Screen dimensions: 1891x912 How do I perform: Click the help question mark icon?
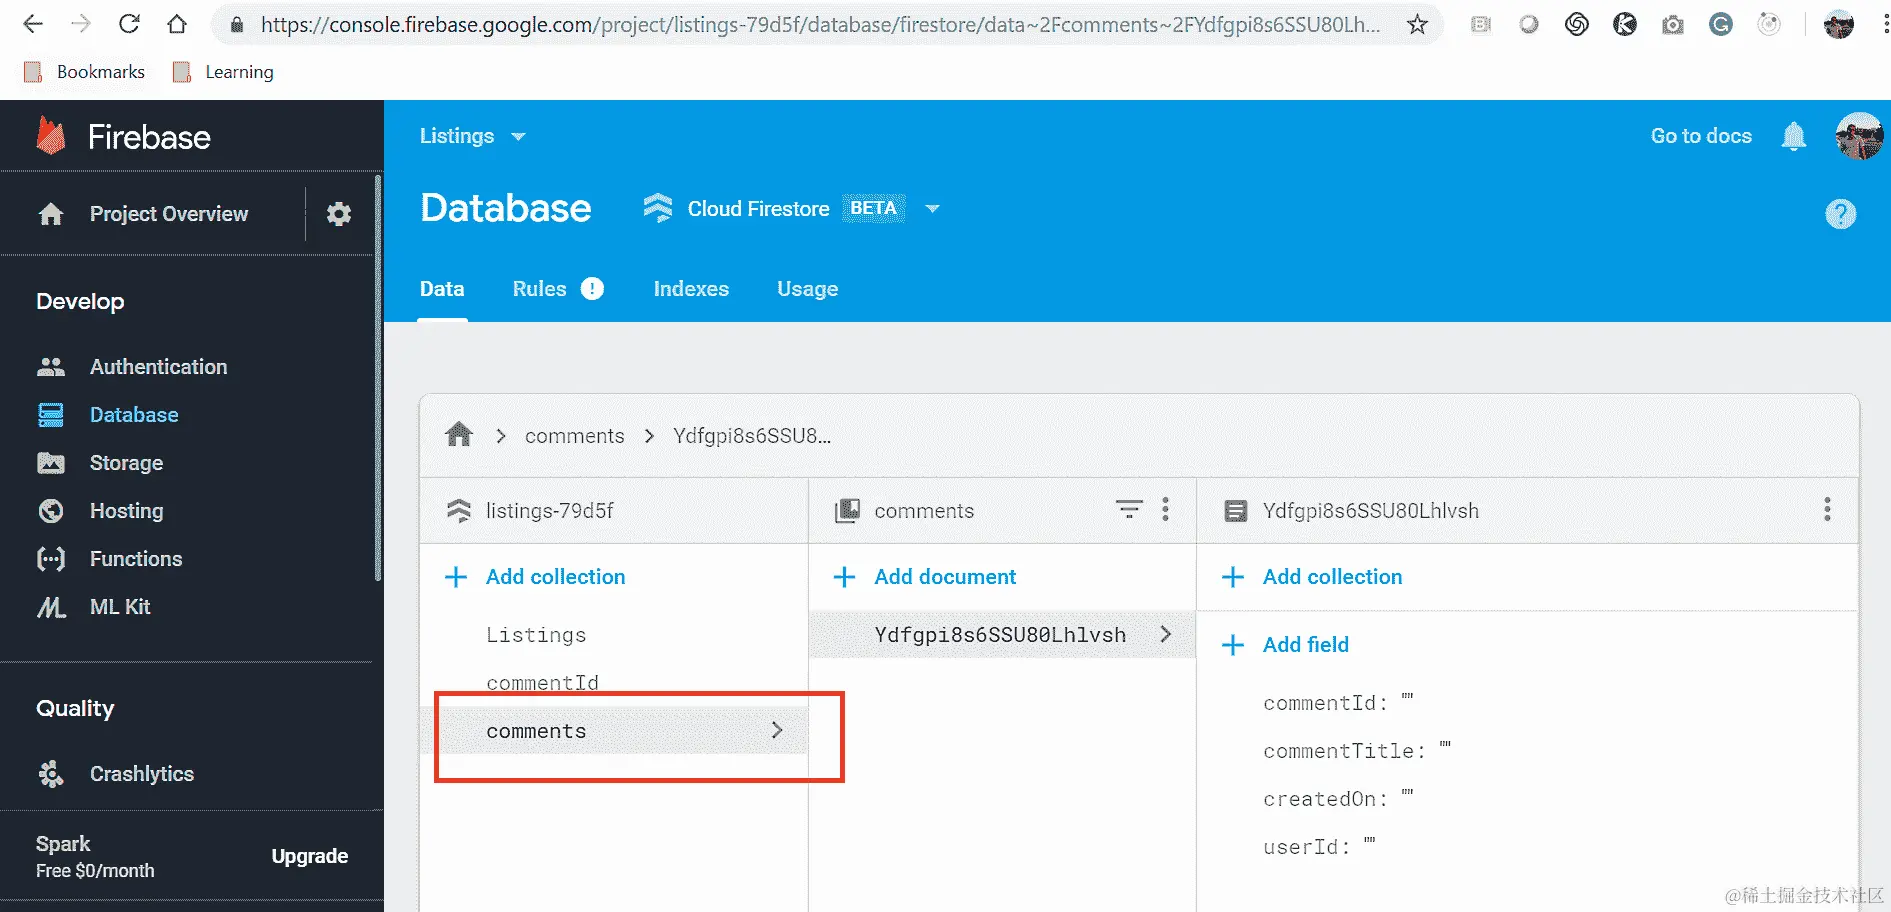(x=1840, y=214)
